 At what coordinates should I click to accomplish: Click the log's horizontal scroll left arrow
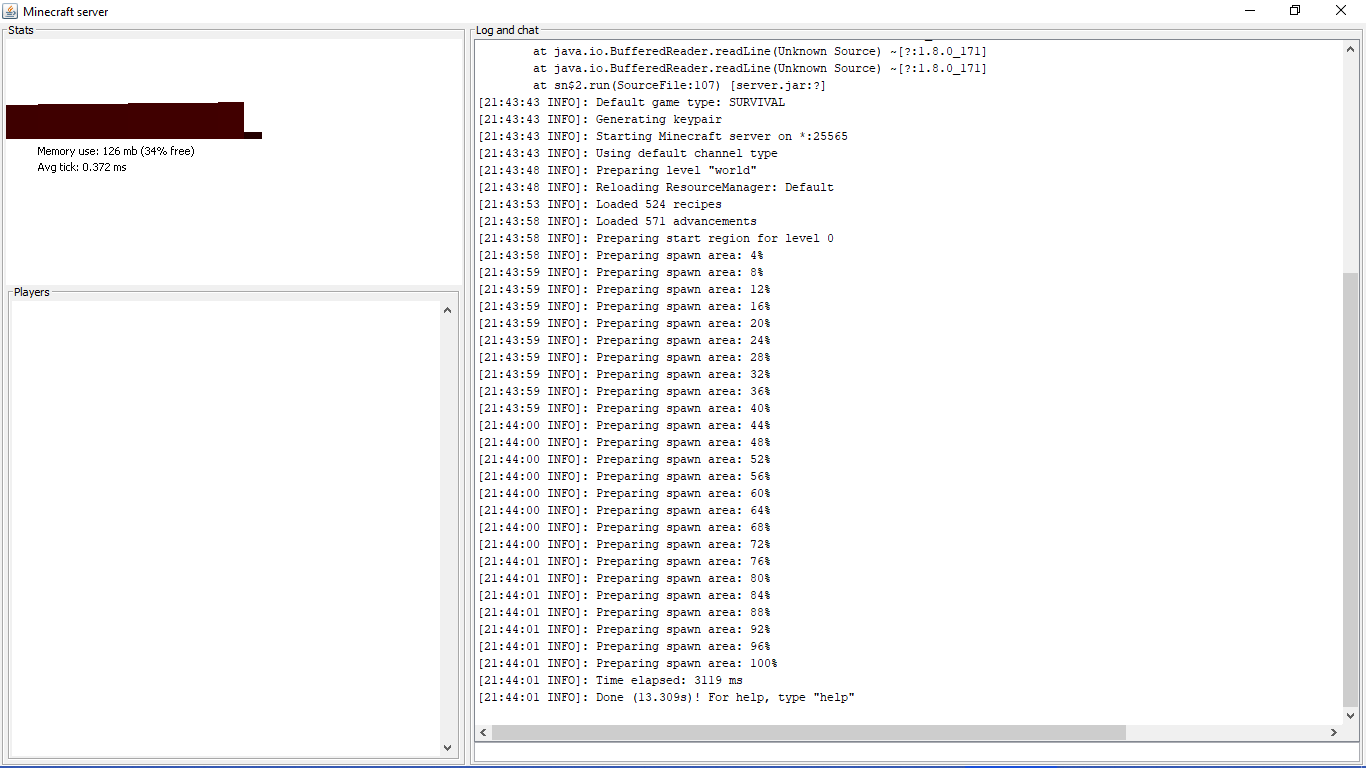[484, 732]
